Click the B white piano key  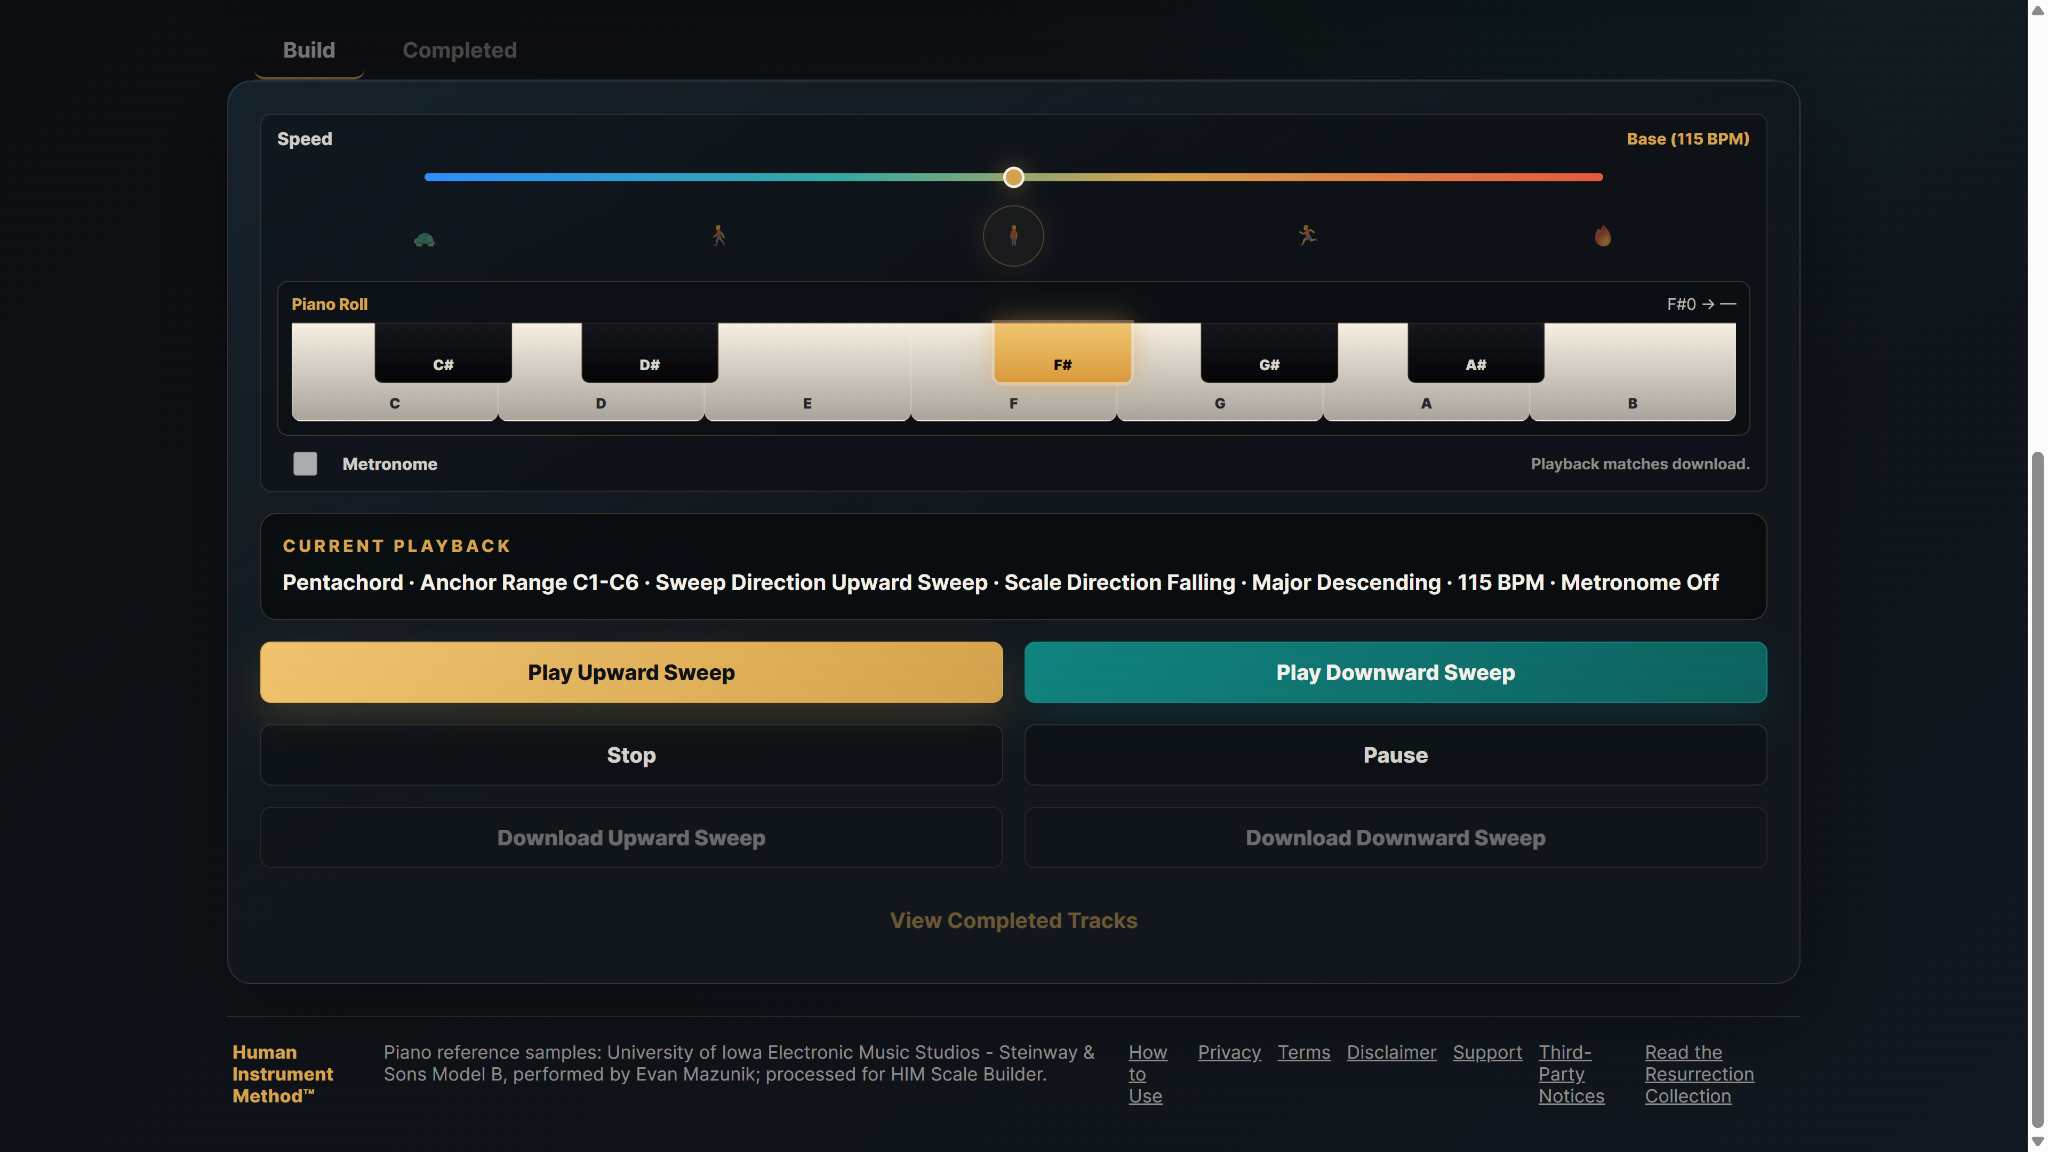[x=1633, y=403]
